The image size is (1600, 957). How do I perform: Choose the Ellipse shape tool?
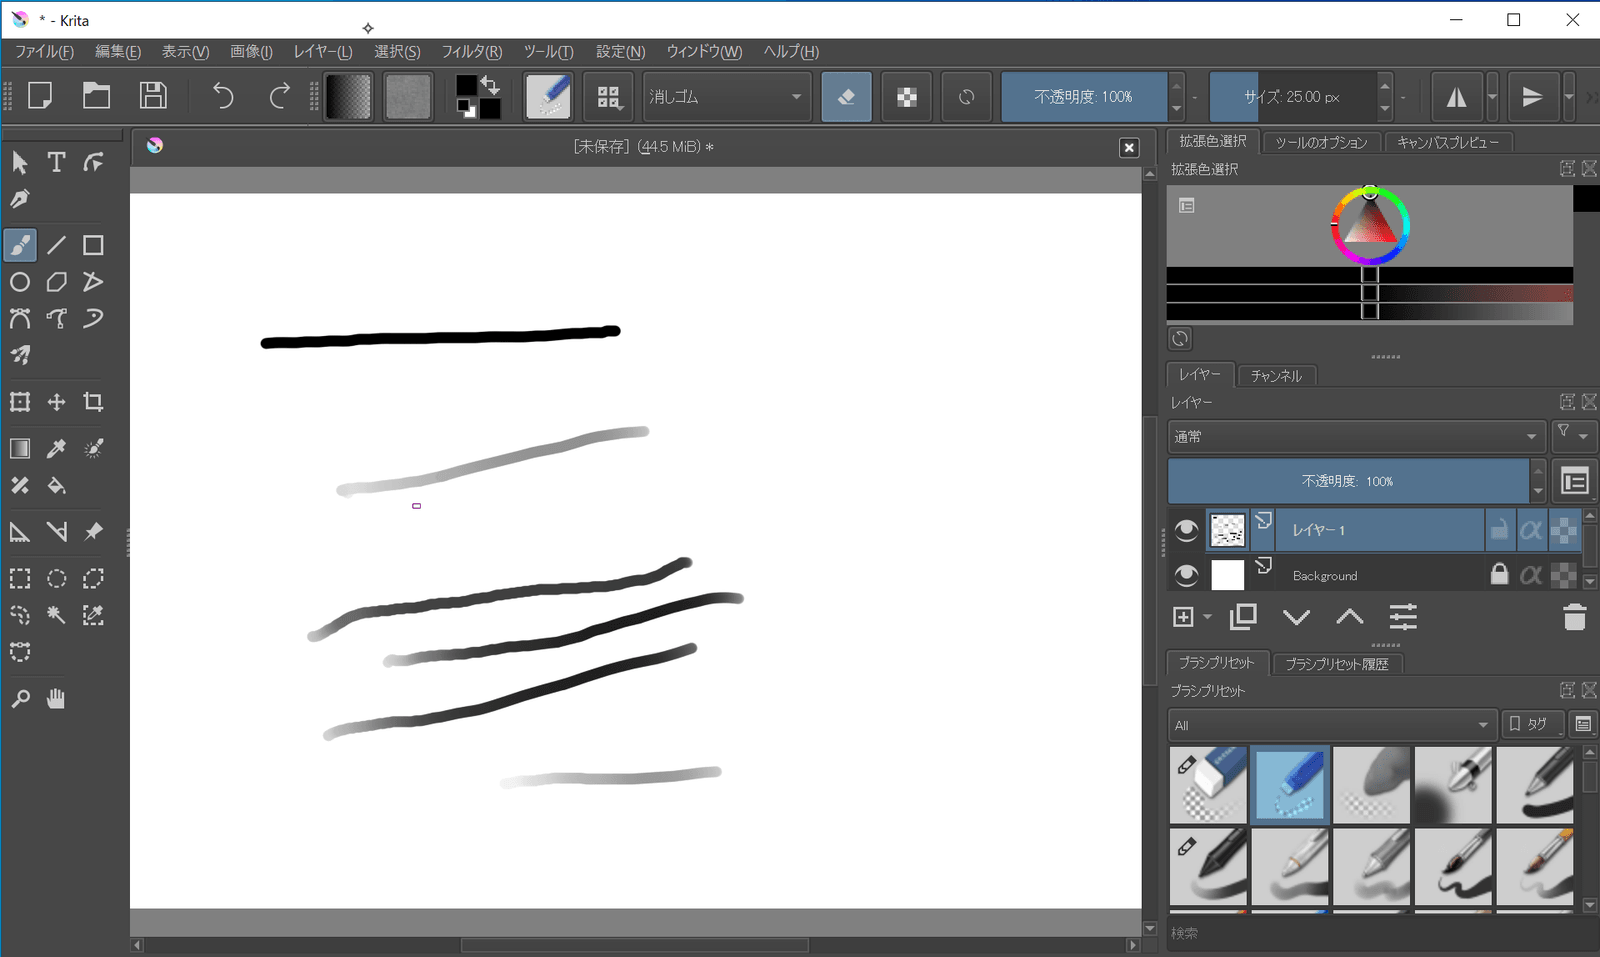pos(20,282)
